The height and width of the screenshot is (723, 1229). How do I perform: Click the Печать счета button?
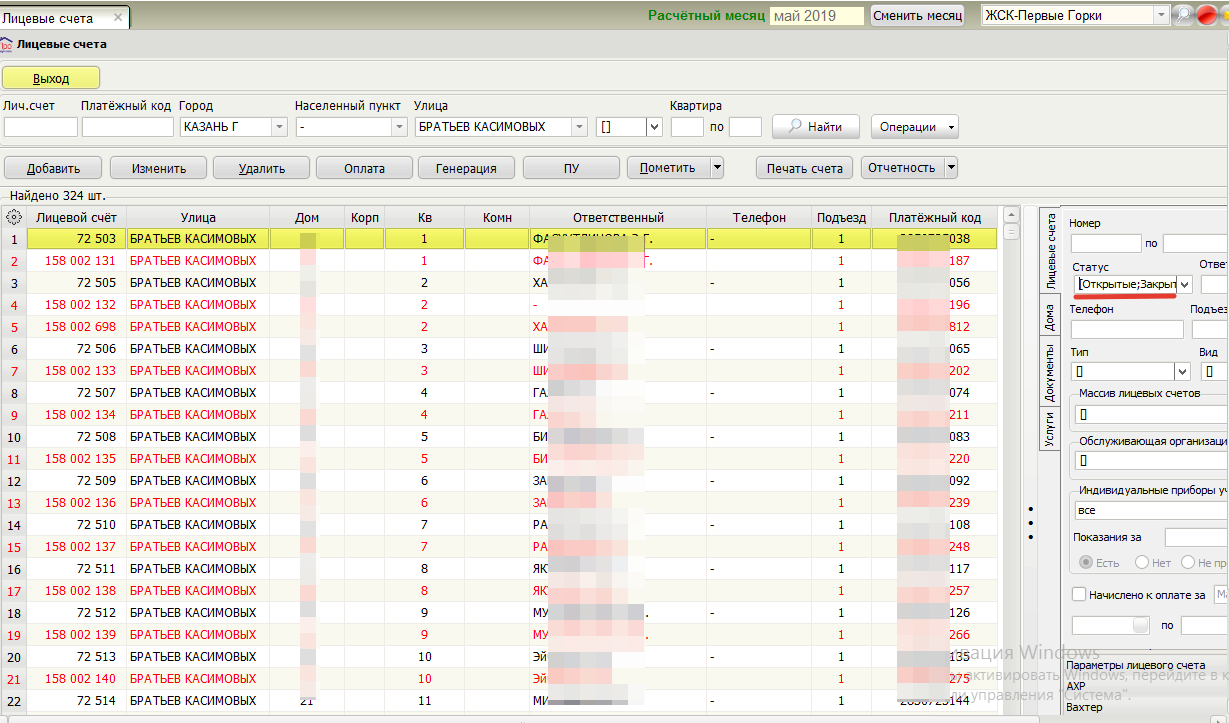(x=805, y=168)
